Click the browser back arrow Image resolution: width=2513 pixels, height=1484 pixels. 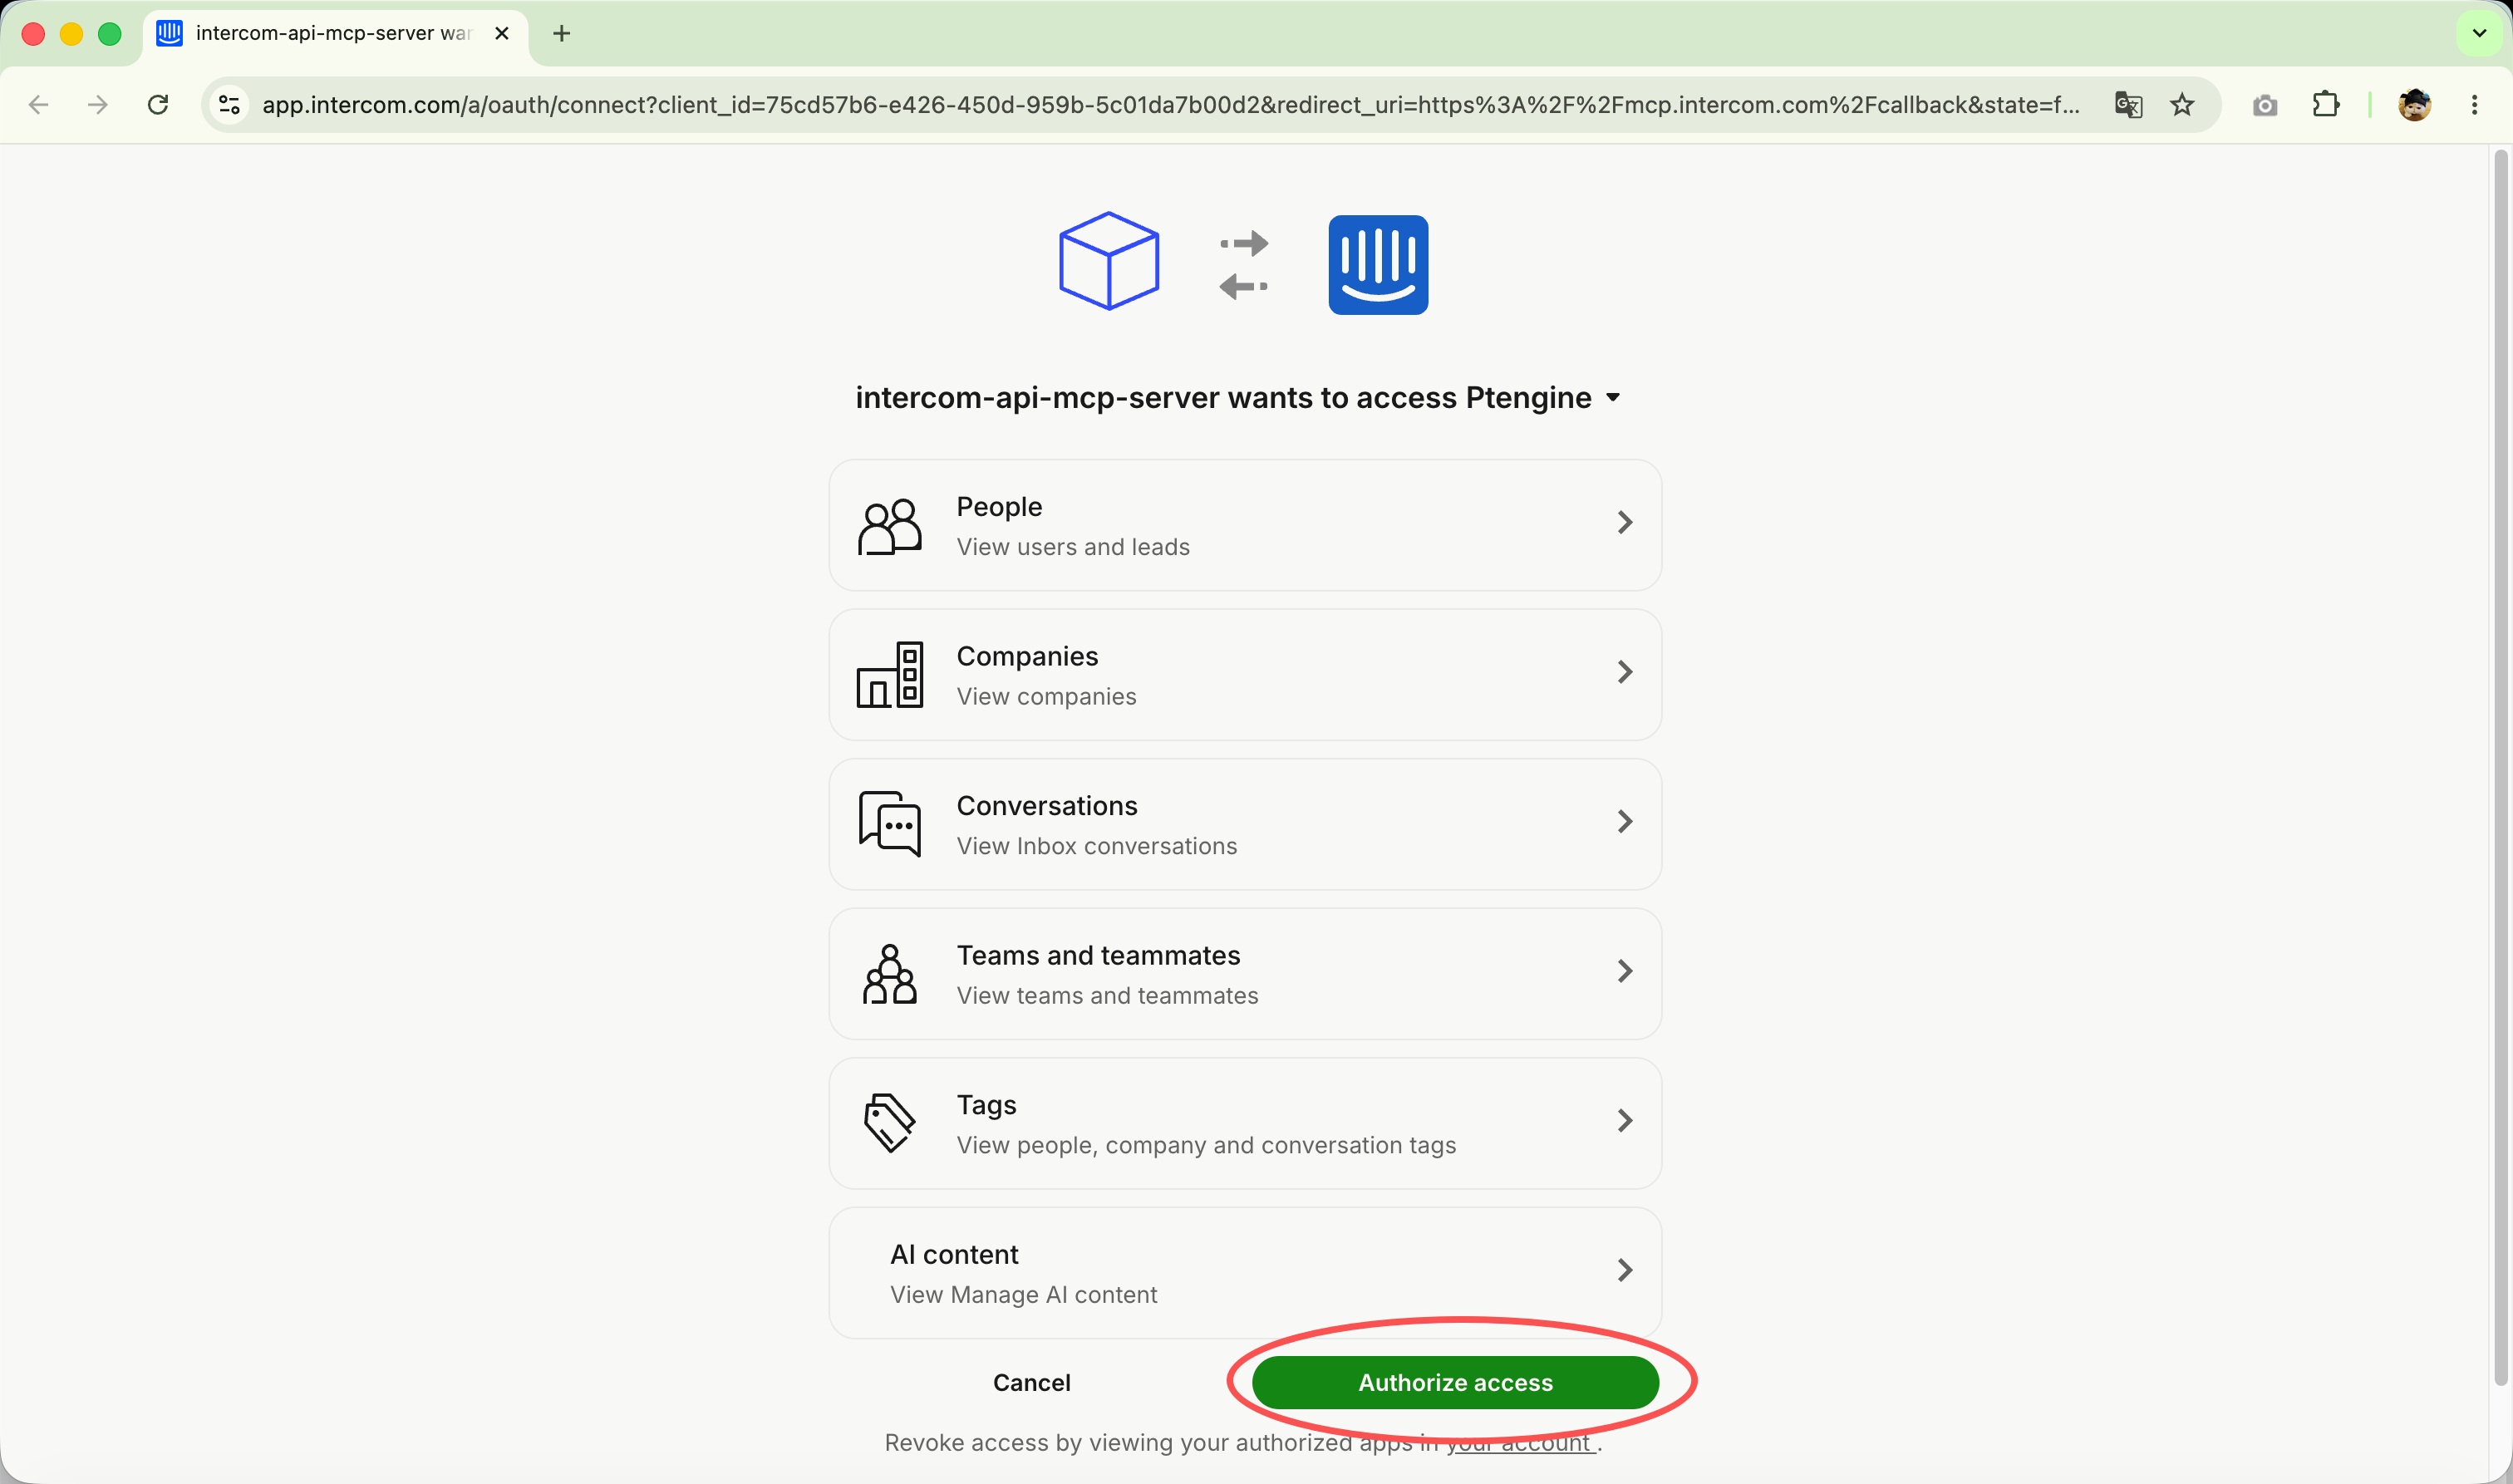point(38,105)
